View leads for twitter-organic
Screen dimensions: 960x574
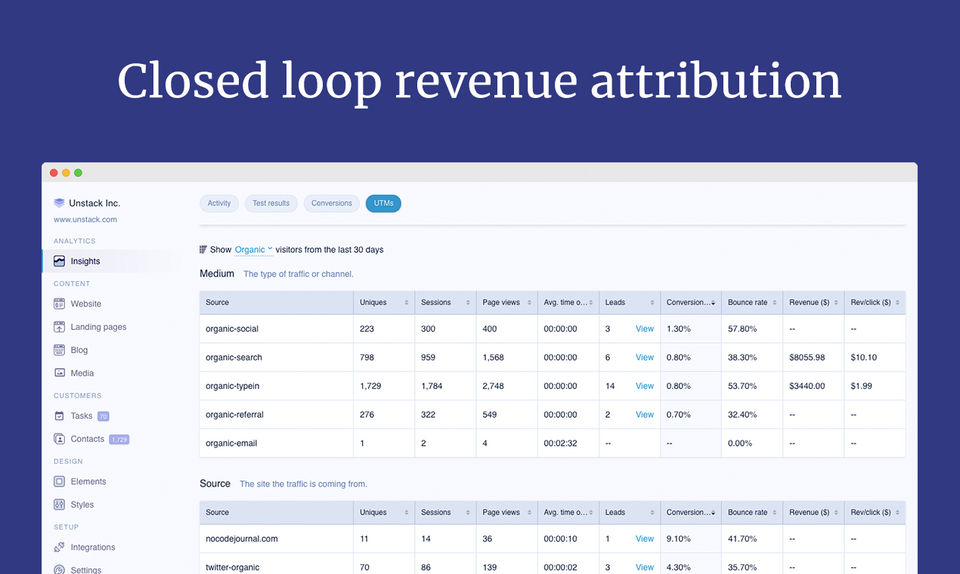(x=645, y=567)
